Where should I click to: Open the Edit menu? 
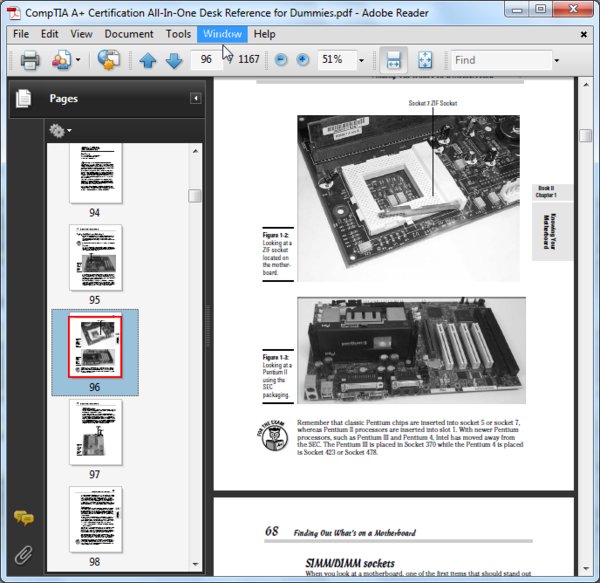50,34
